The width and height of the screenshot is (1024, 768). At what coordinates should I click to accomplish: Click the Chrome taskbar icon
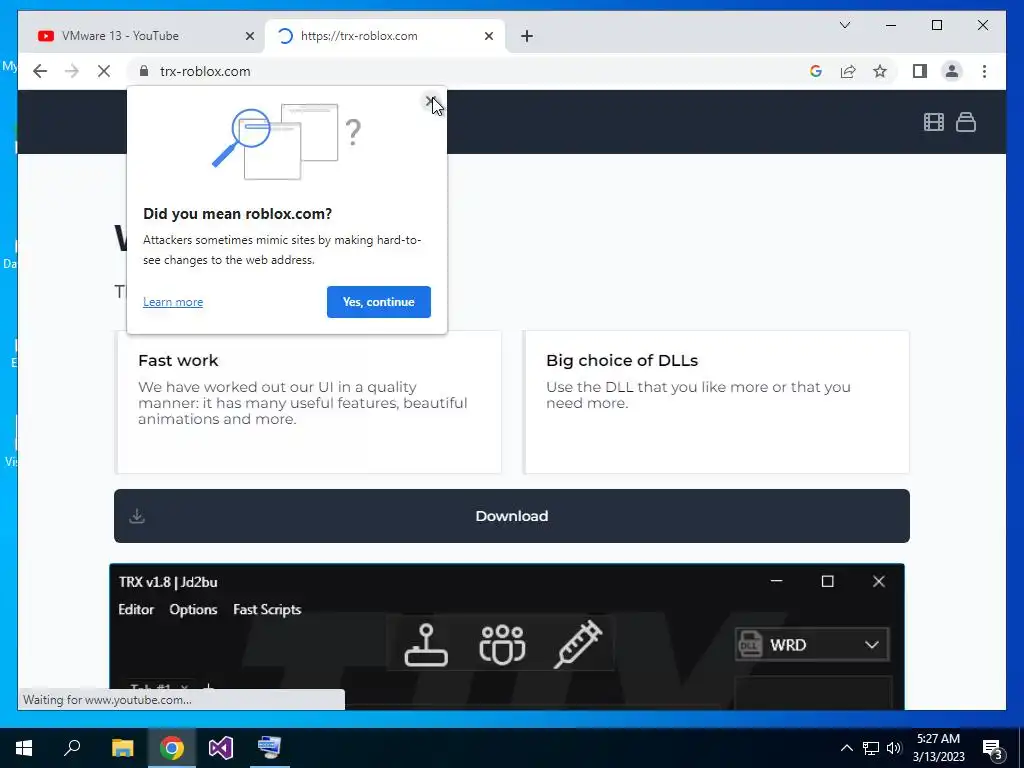(172, 748)
